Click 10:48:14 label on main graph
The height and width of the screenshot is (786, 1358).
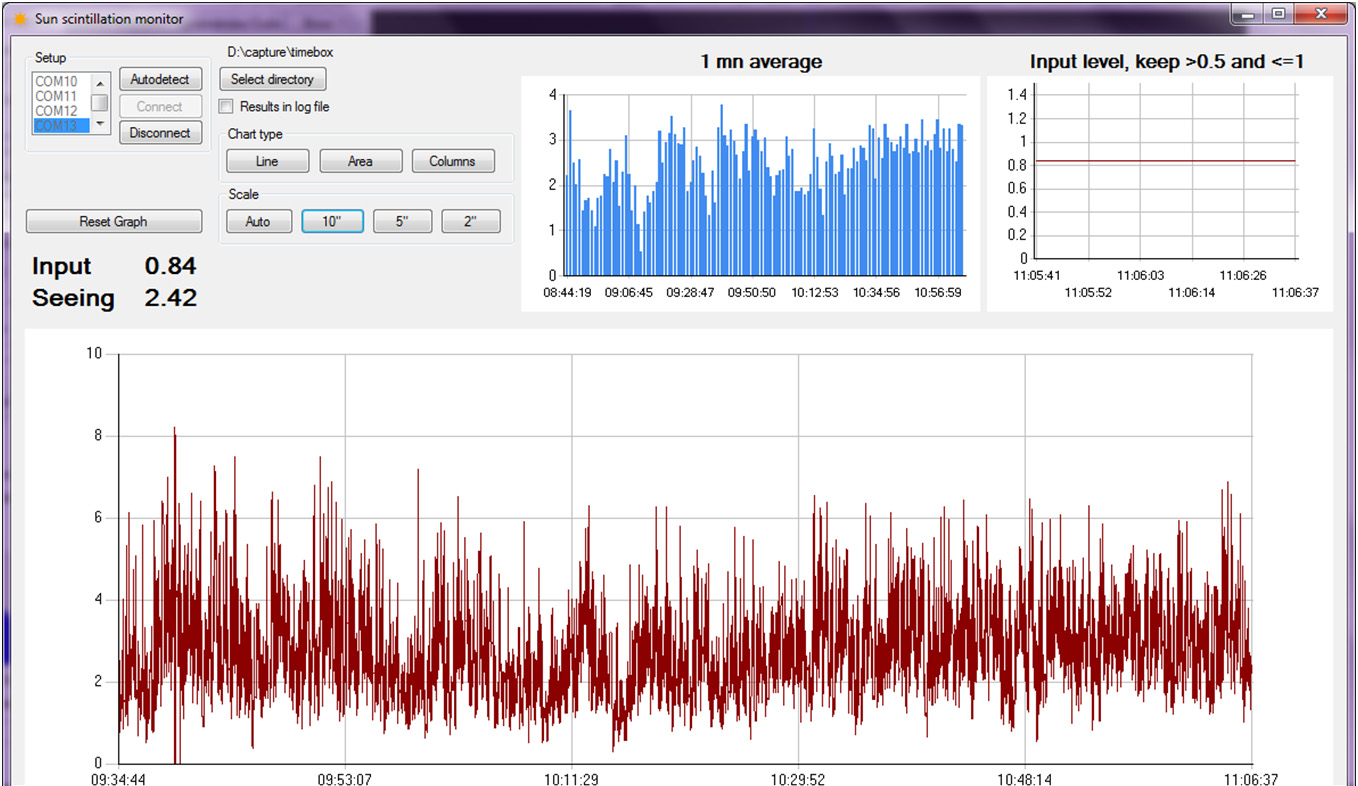pos(1025,779)
